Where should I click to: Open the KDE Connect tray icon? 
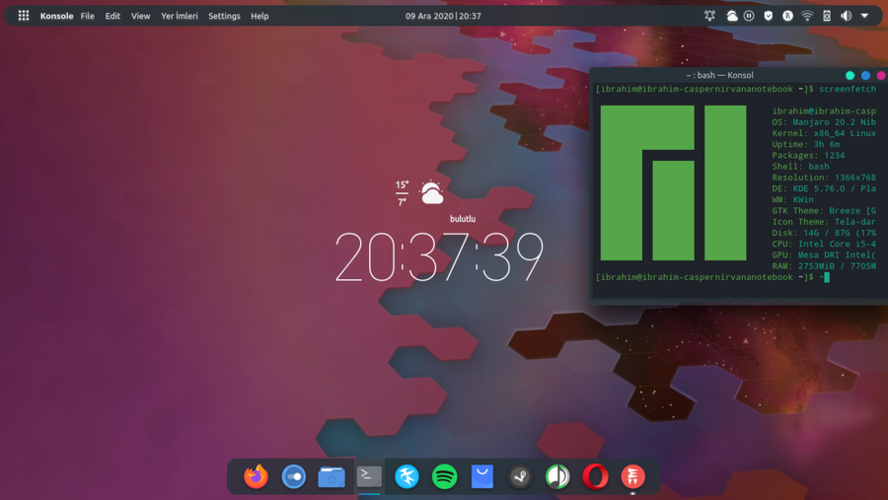click(787, 16)
